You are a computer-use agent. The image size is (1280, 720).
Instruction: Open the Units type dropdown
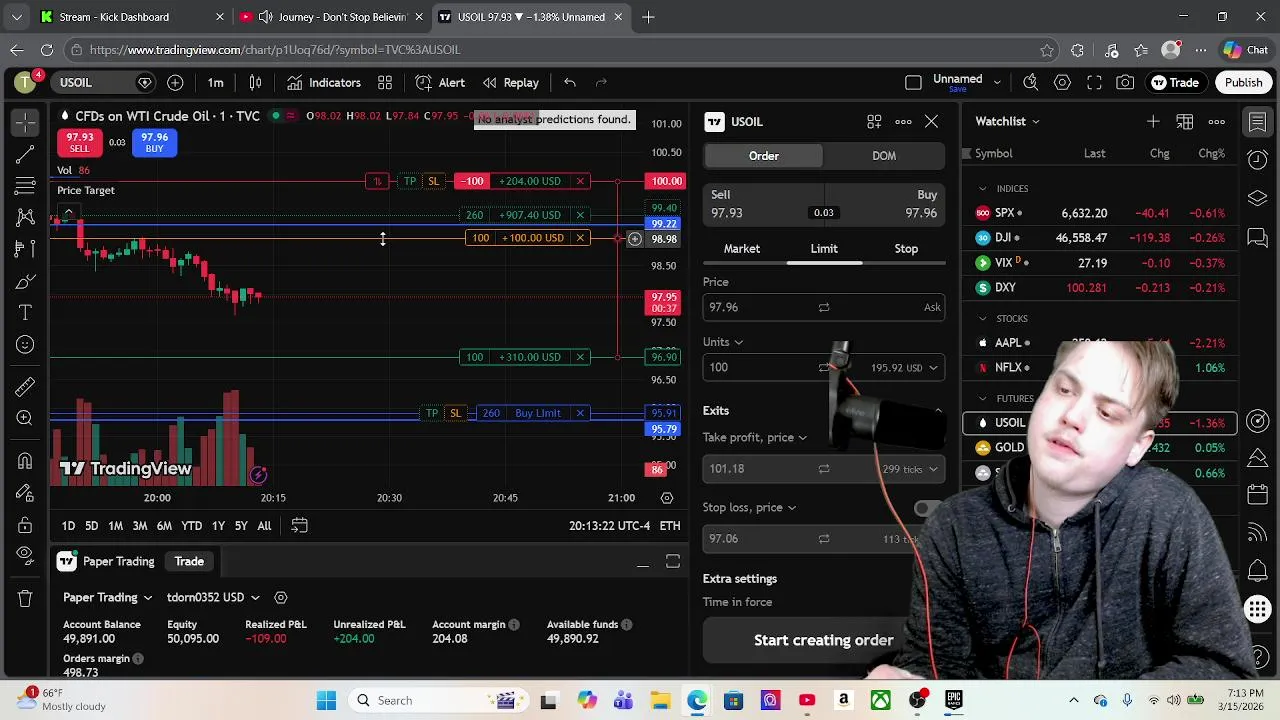point(723,342)
